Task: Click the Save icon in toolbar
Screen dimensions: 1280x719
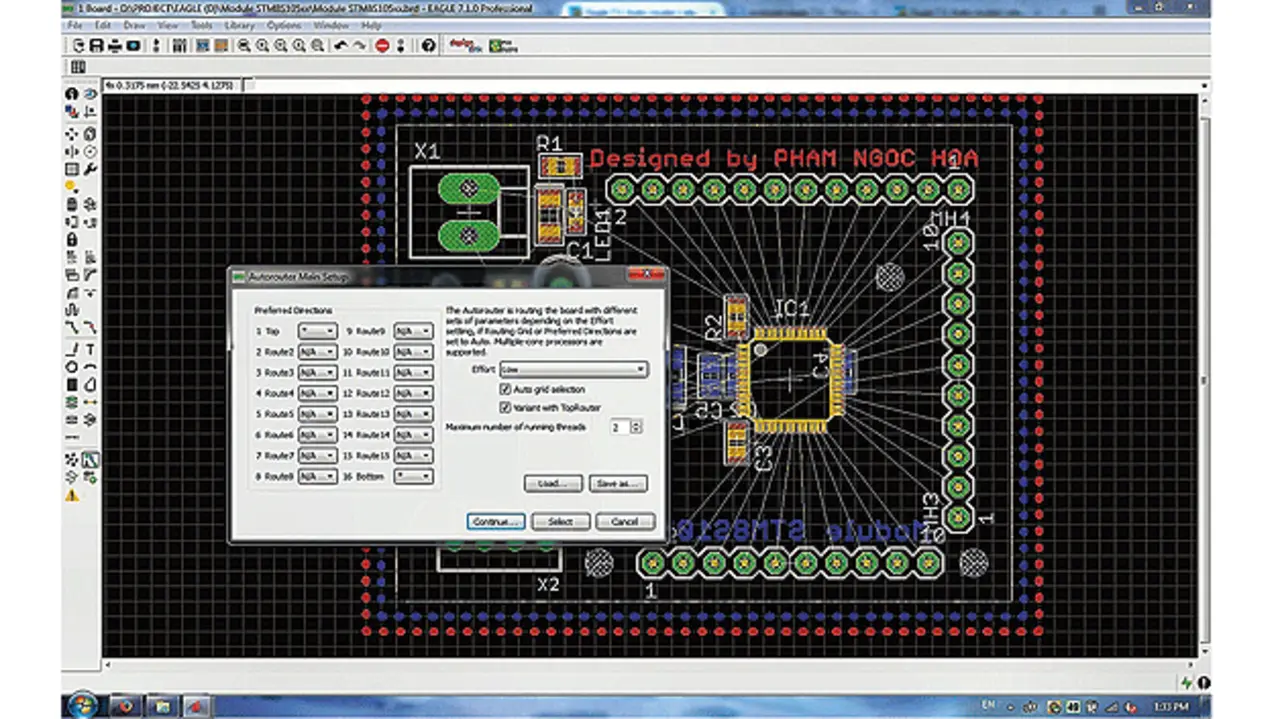Action: 97,46
